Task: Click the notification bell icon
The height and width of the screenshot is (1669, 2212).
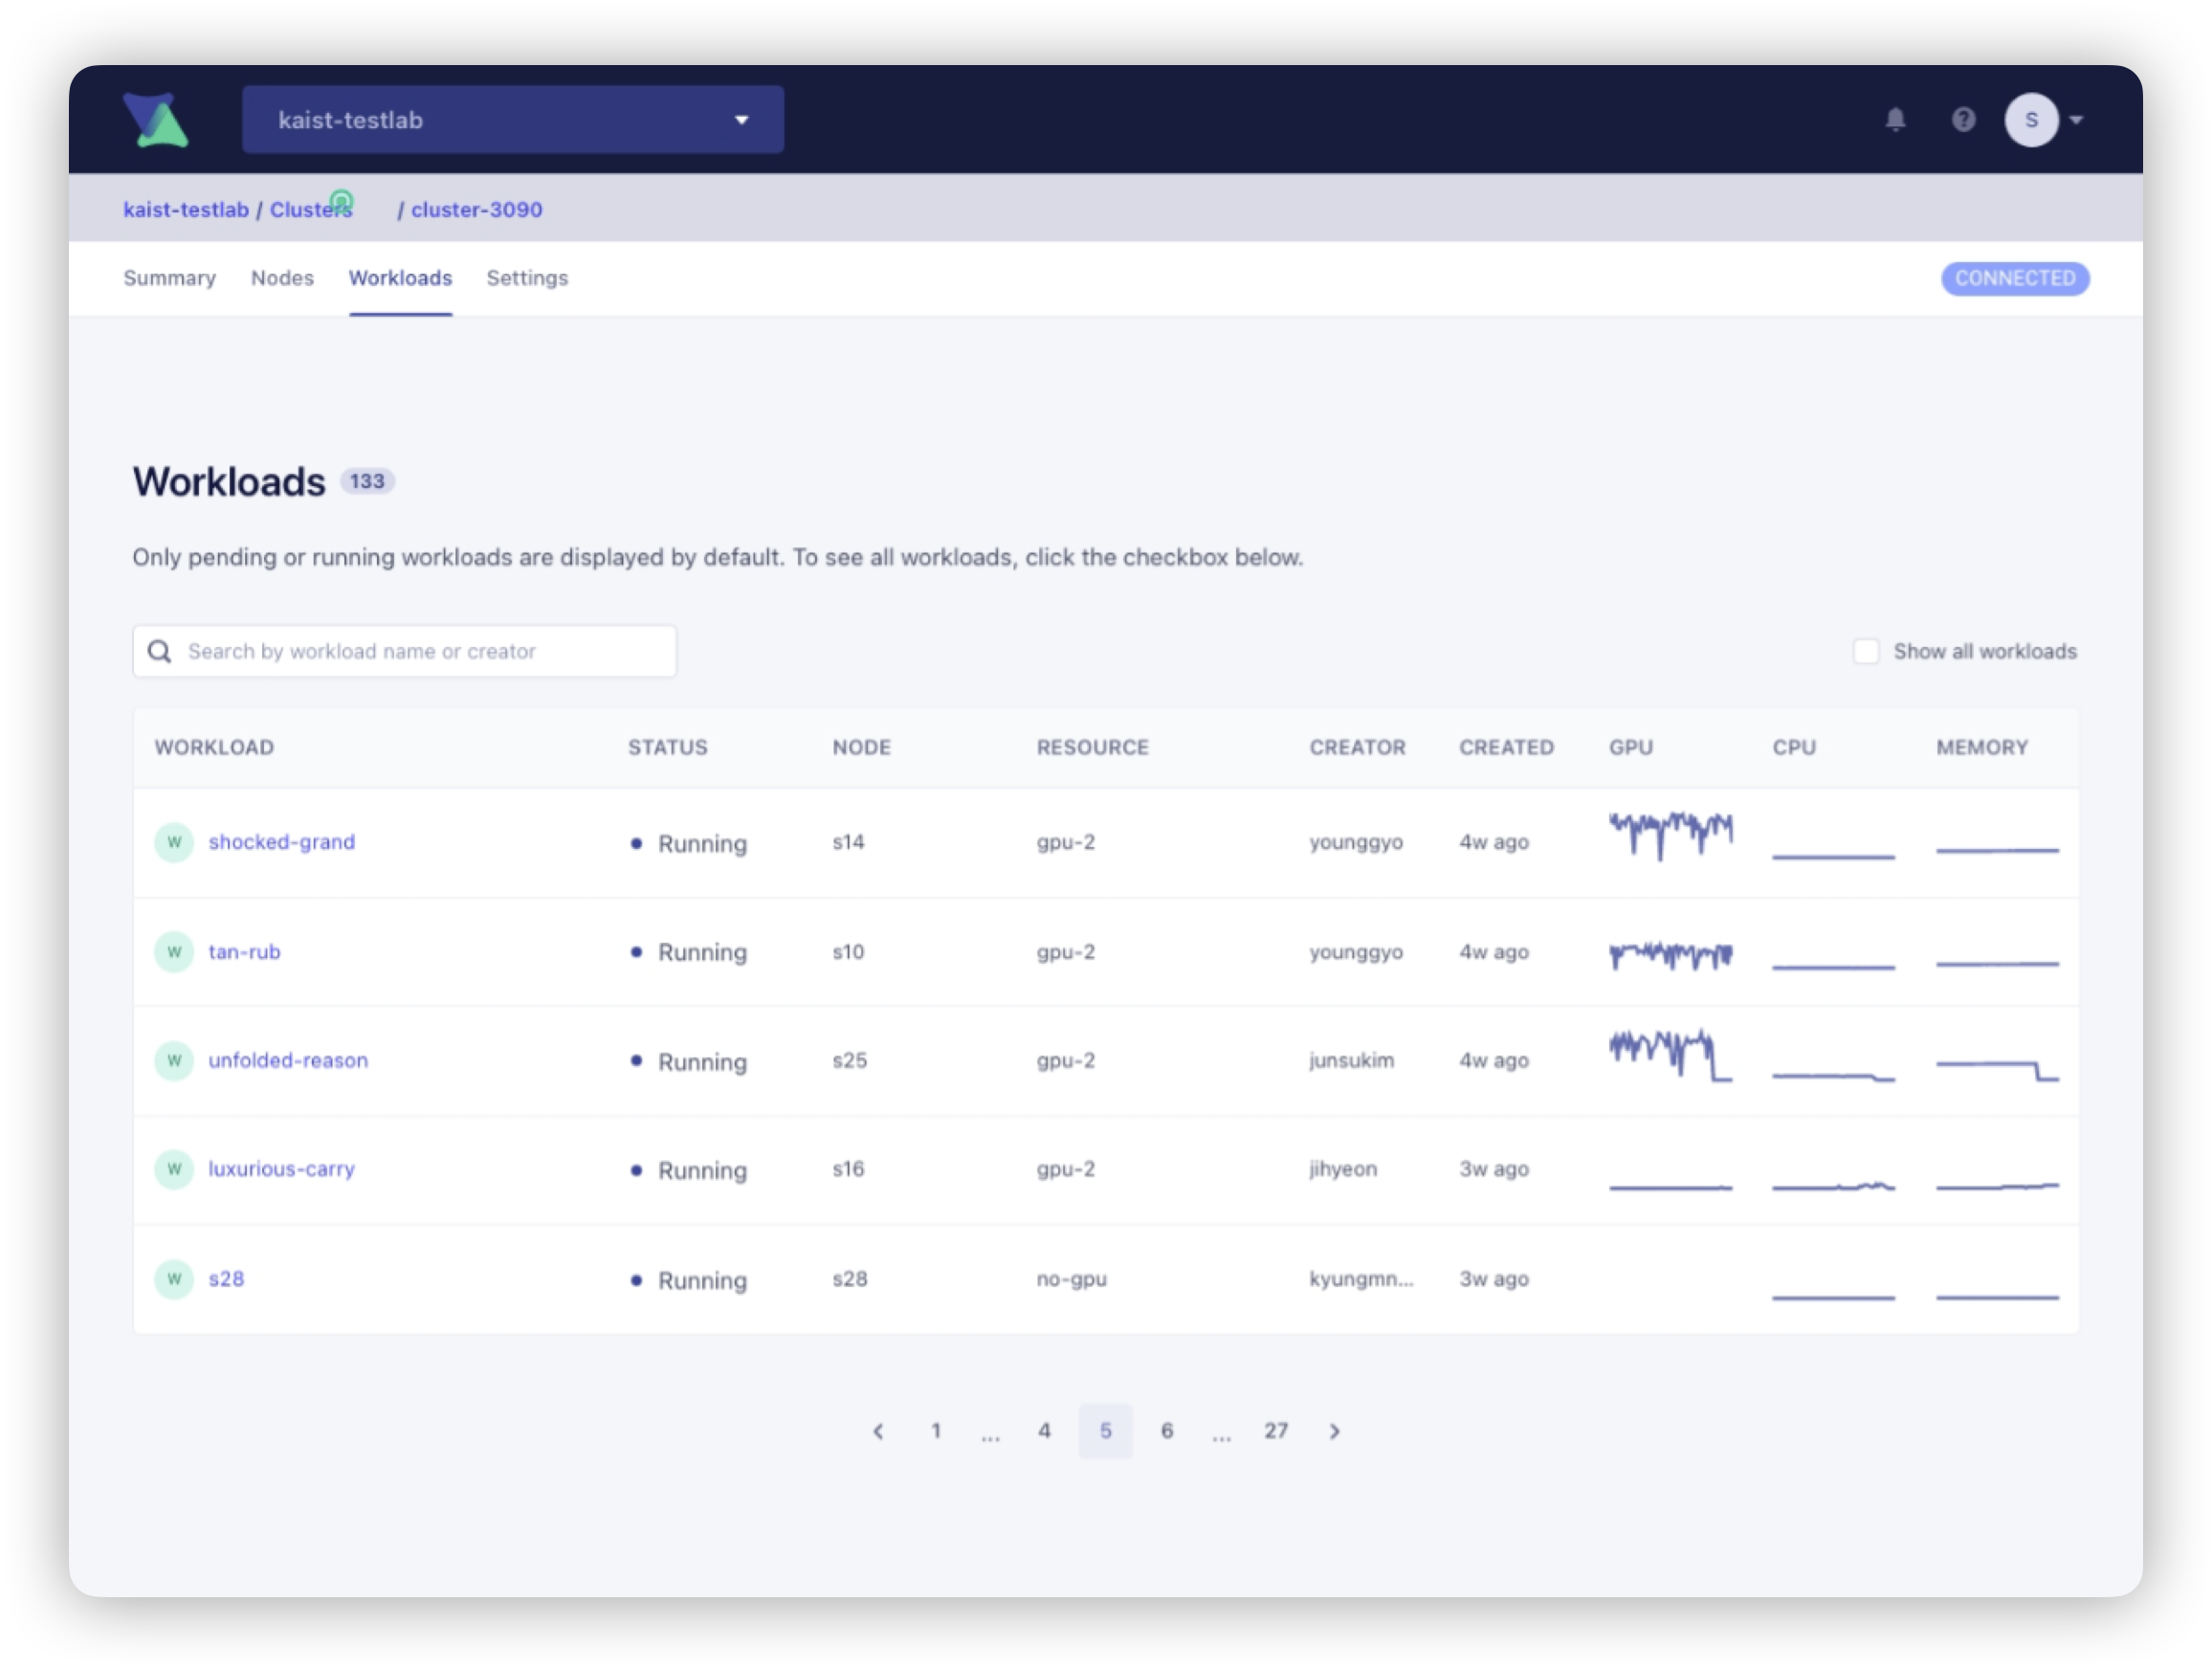Action: coord(1895,120)
